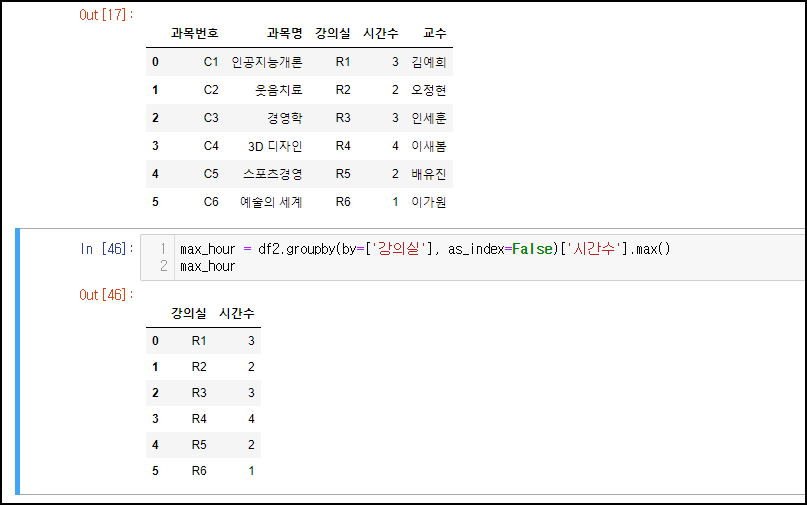The image size is (807, 505).
Task: Click professor name 오정현
Action: pyautogui.click(x=429, y=90)
